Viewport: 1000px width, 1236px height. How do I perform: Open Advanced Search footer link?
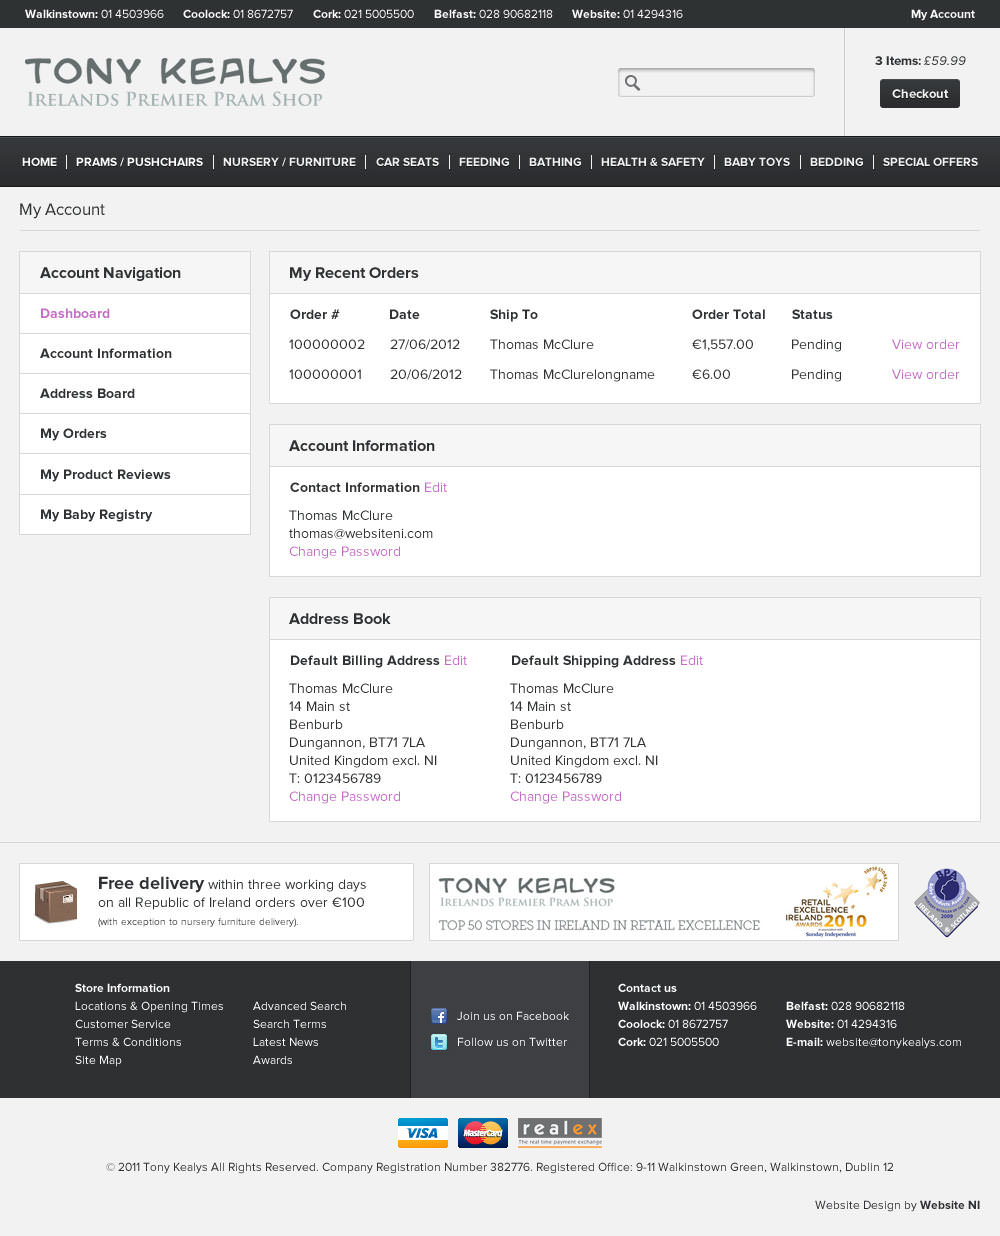[300, 1006]
